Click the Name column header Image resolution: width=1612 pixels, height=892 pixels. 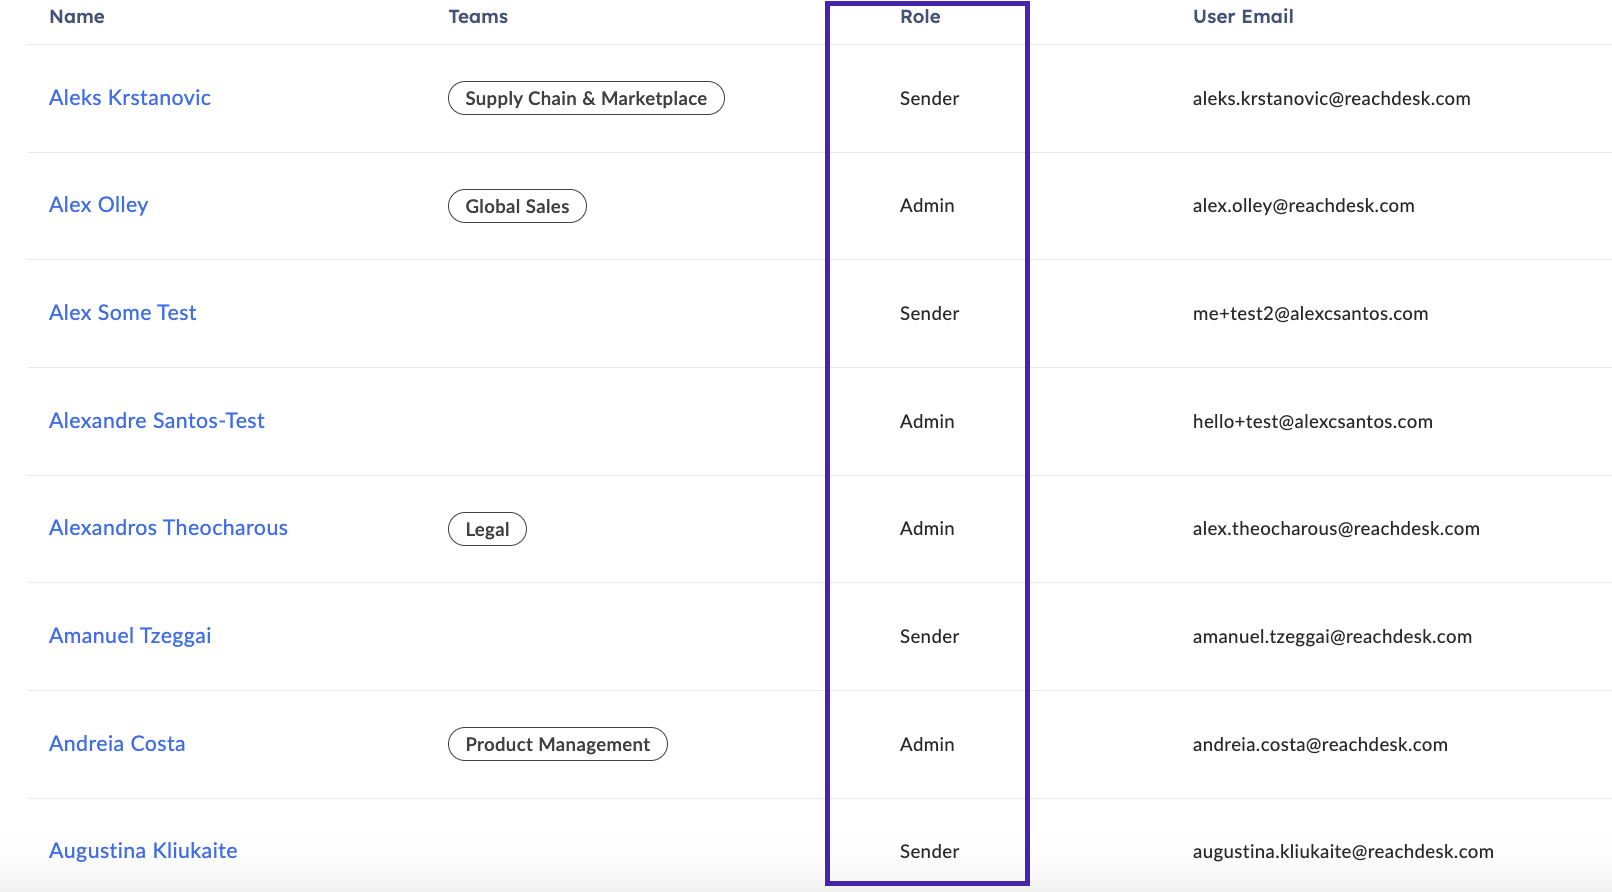point(77,17)
